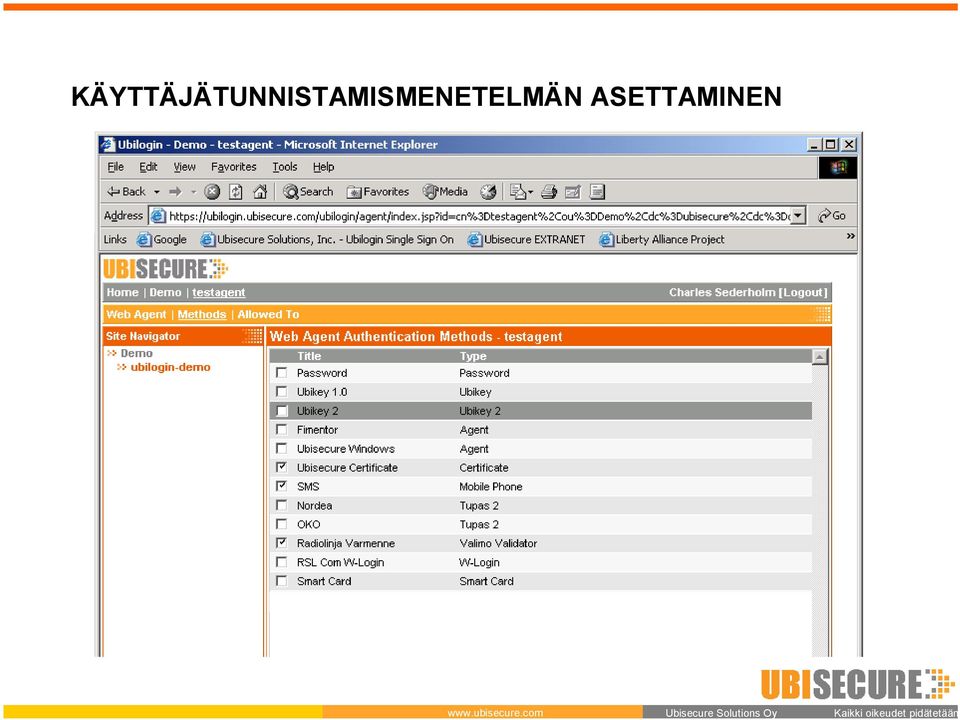Switch to the Allowed To tab

[x=268, y=314]
